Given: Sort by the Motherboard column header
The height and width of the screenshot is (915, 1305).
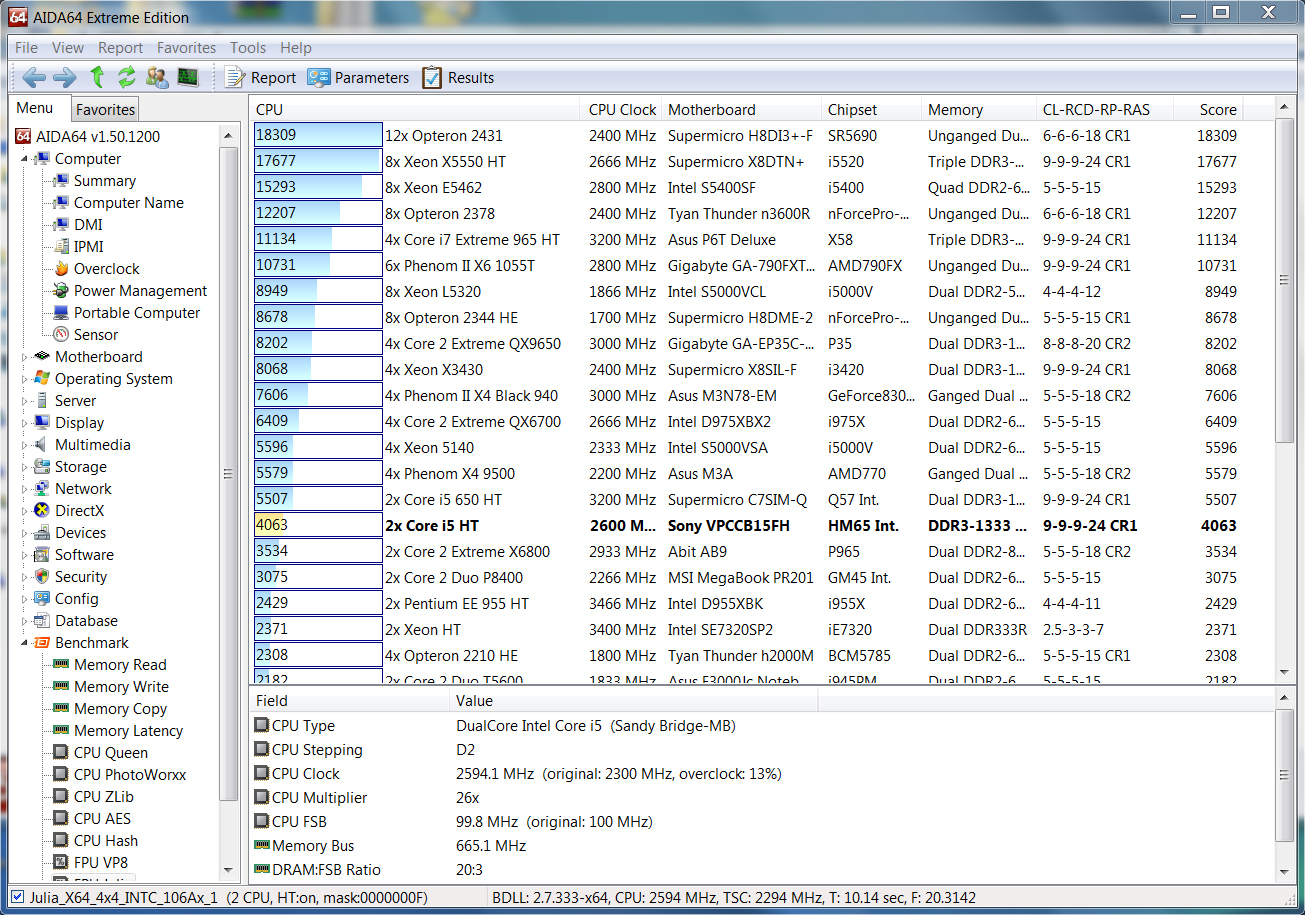Looking at the screenshot, I should (741, 110).
